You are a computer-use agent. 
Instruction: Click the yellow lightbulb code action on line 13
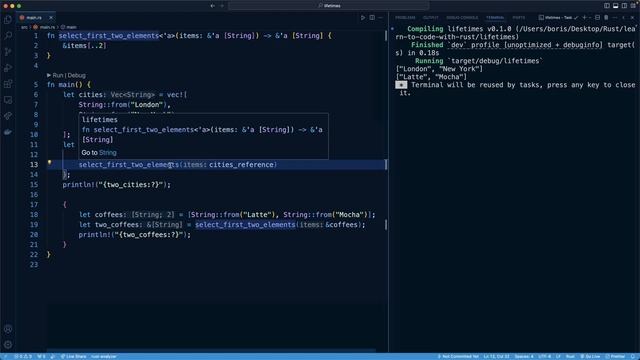click(49, 162)
